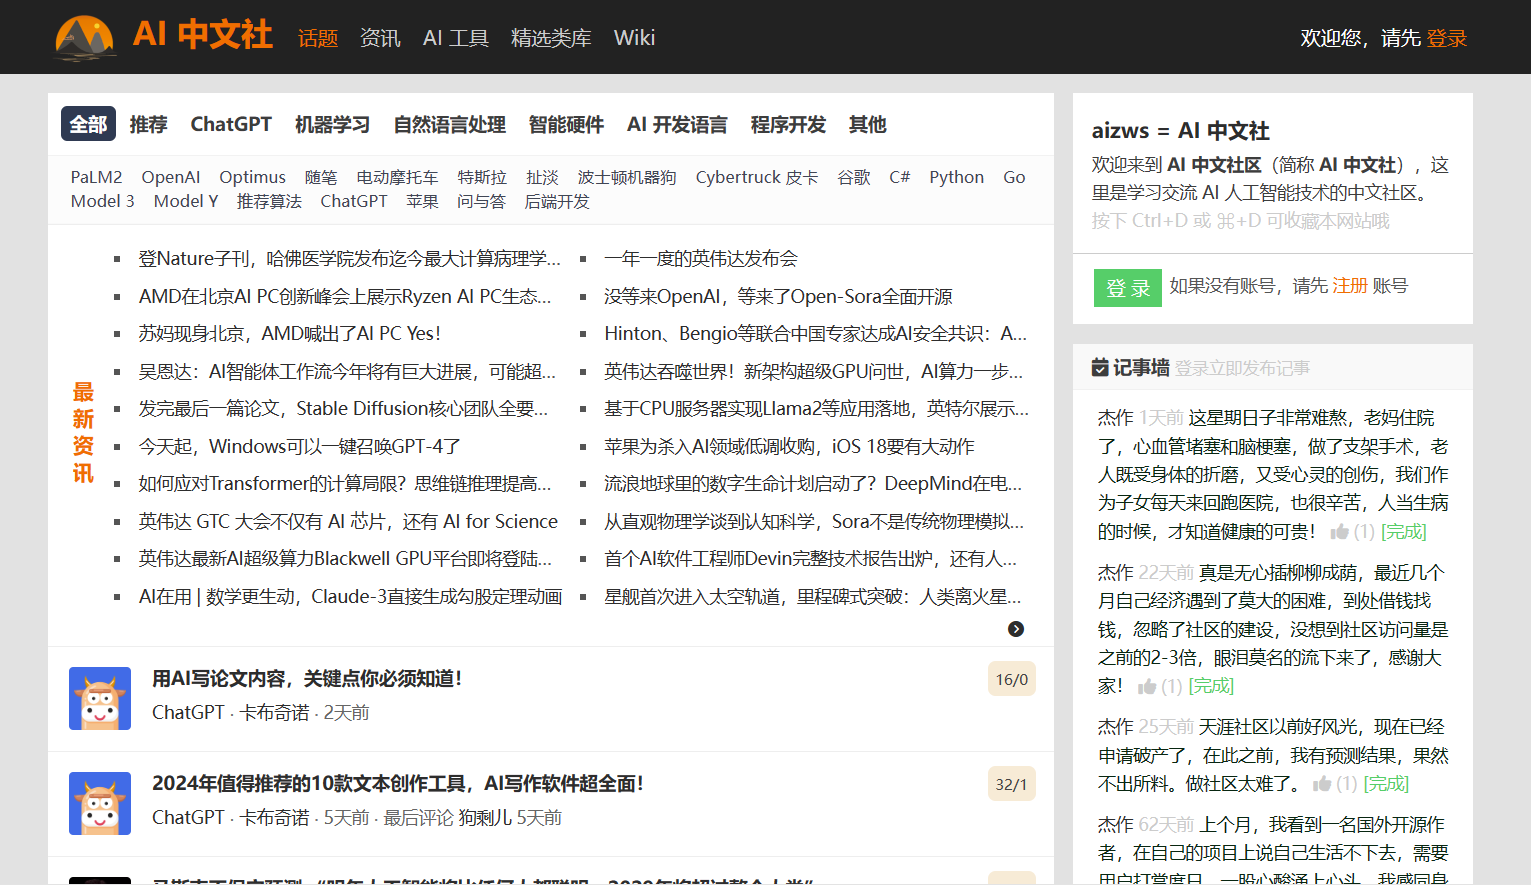Click the 注册 account link
Screen dimensions: 1531x885
pyautogui.click(x=1349, y=286)
